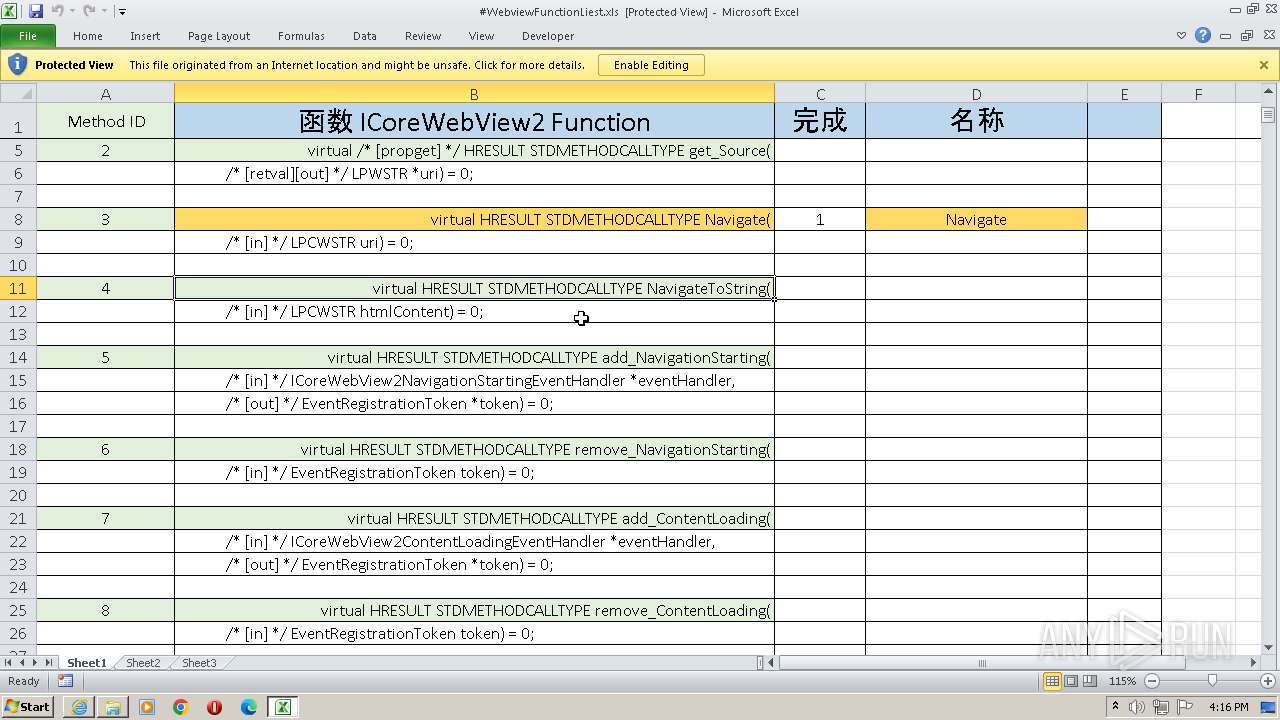Open the Page Layout ribbon tab
Image resolution: width=1280 pixels, height=720 pixels.
(219, 36)
